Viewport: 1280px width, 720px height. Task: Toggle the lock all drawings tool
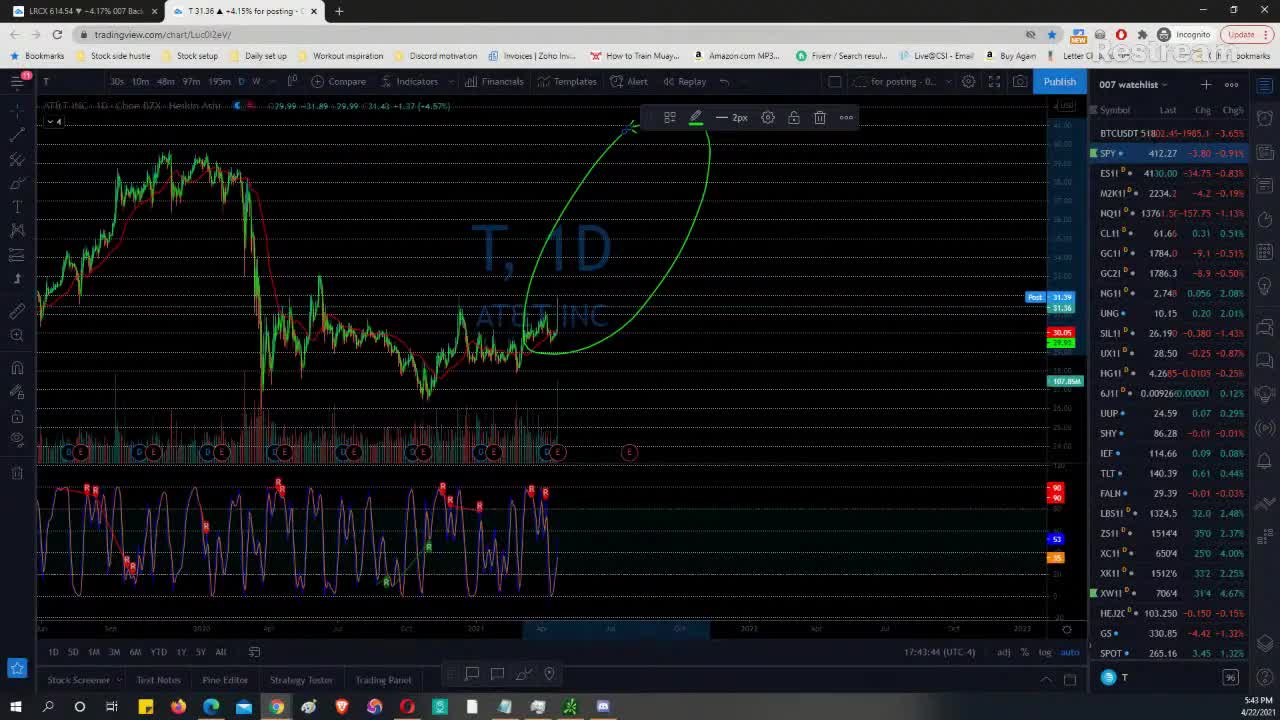(x=17, y=416)
